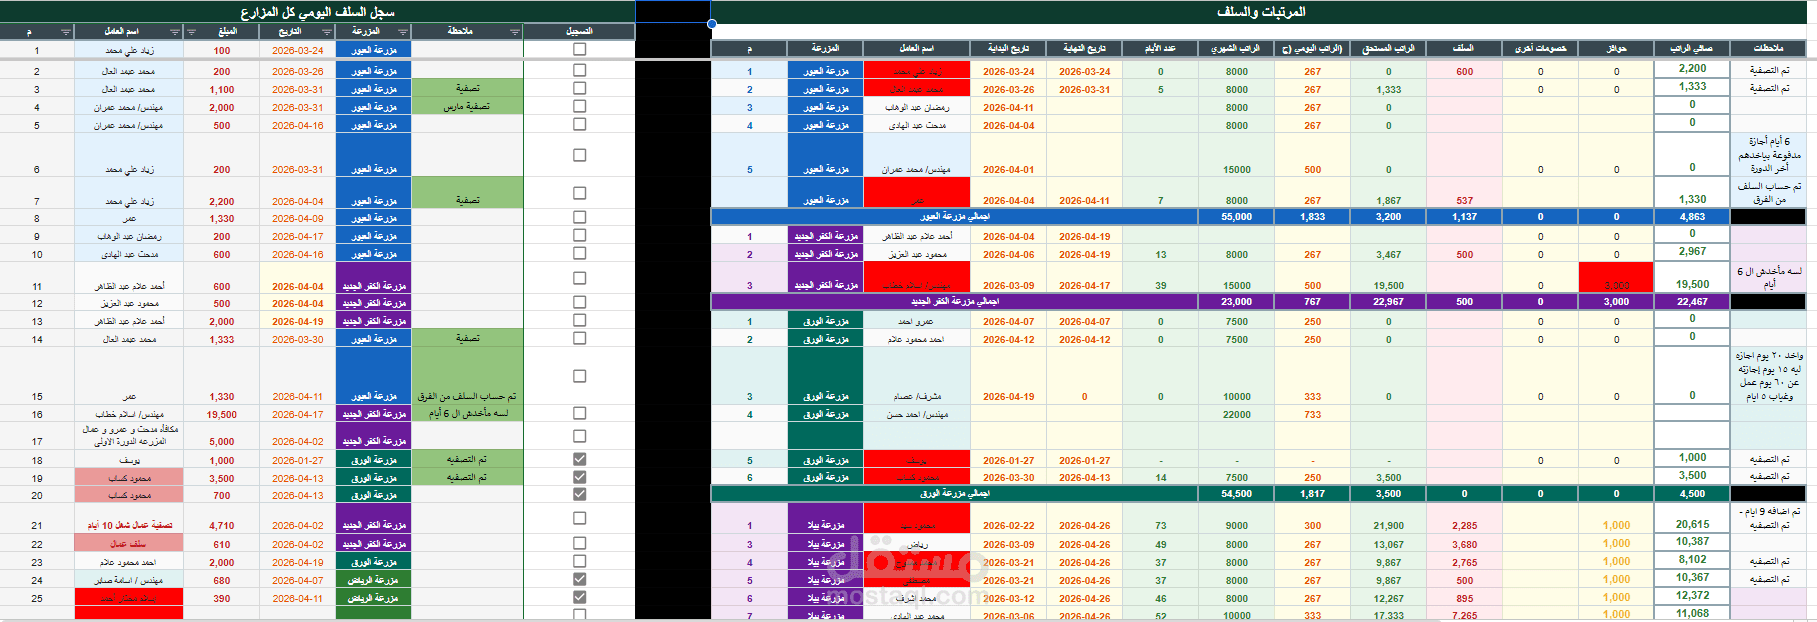Select the total value 55,000

click(1236, 216)
